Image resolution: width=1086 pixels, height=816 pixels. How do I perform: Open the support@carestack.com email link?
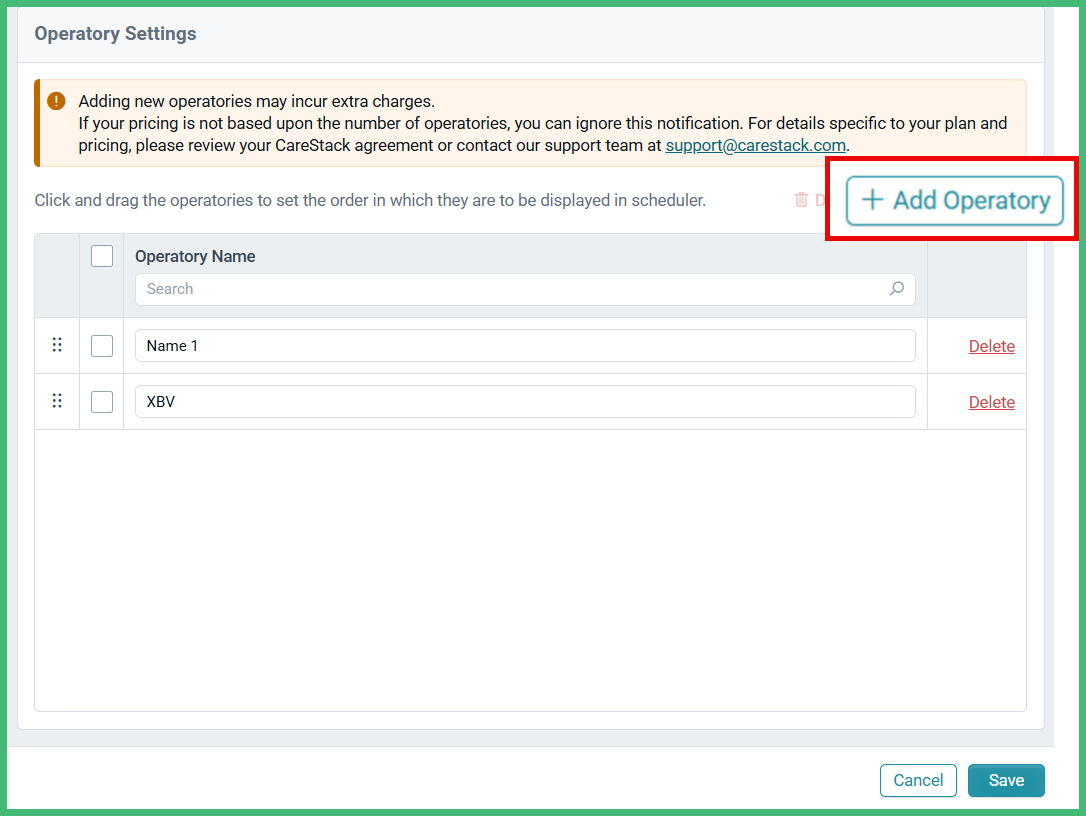point(755,145)
